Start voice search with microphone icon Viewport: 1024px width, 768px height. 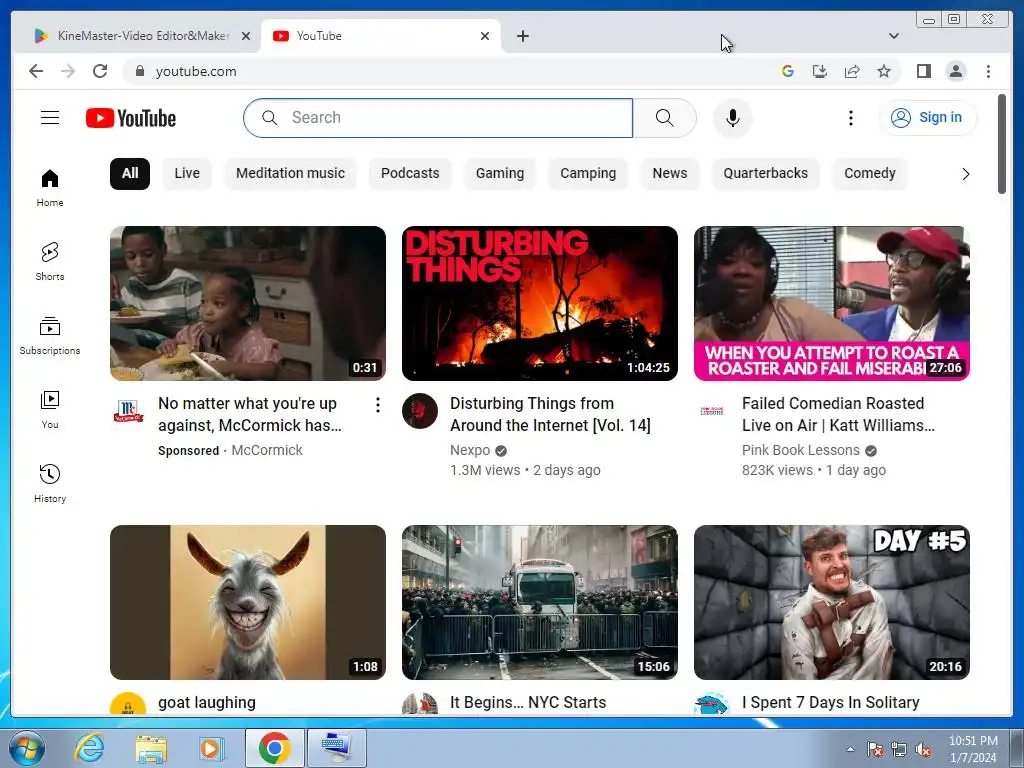point(733,118)
